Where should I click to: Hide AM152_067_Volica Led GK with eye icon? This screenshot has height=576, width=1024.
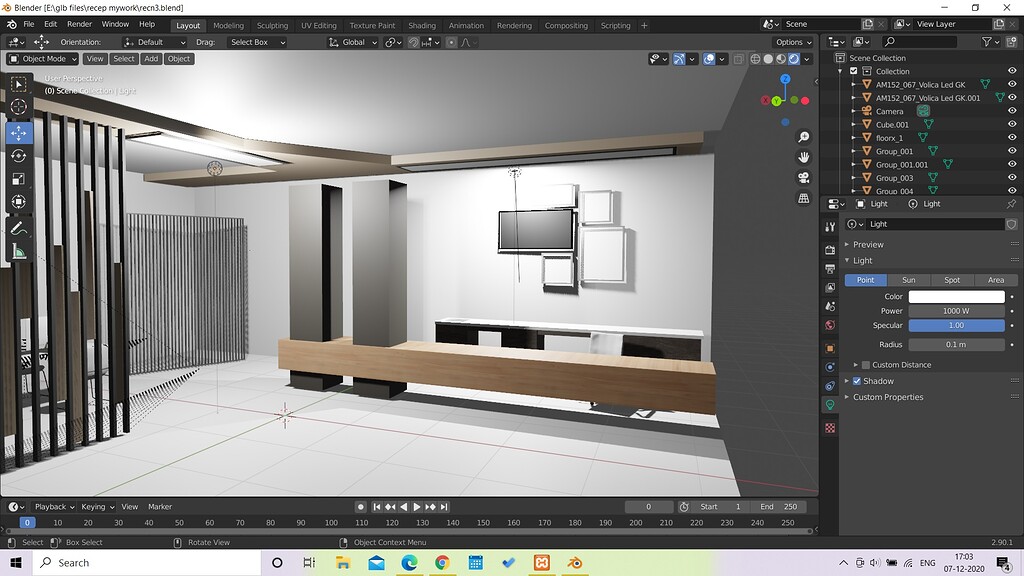tap(1012, 84)
